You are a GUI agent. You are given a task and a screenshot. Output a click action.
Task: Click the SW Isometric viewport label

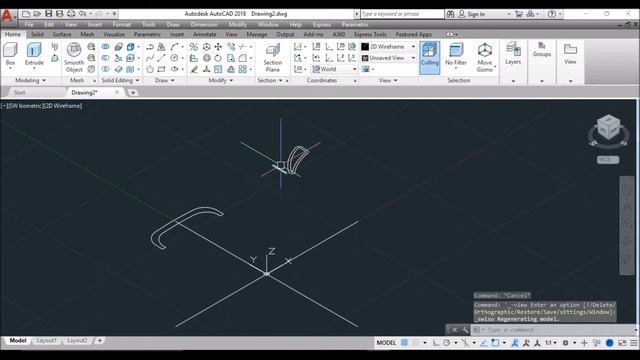click(25, 106)
